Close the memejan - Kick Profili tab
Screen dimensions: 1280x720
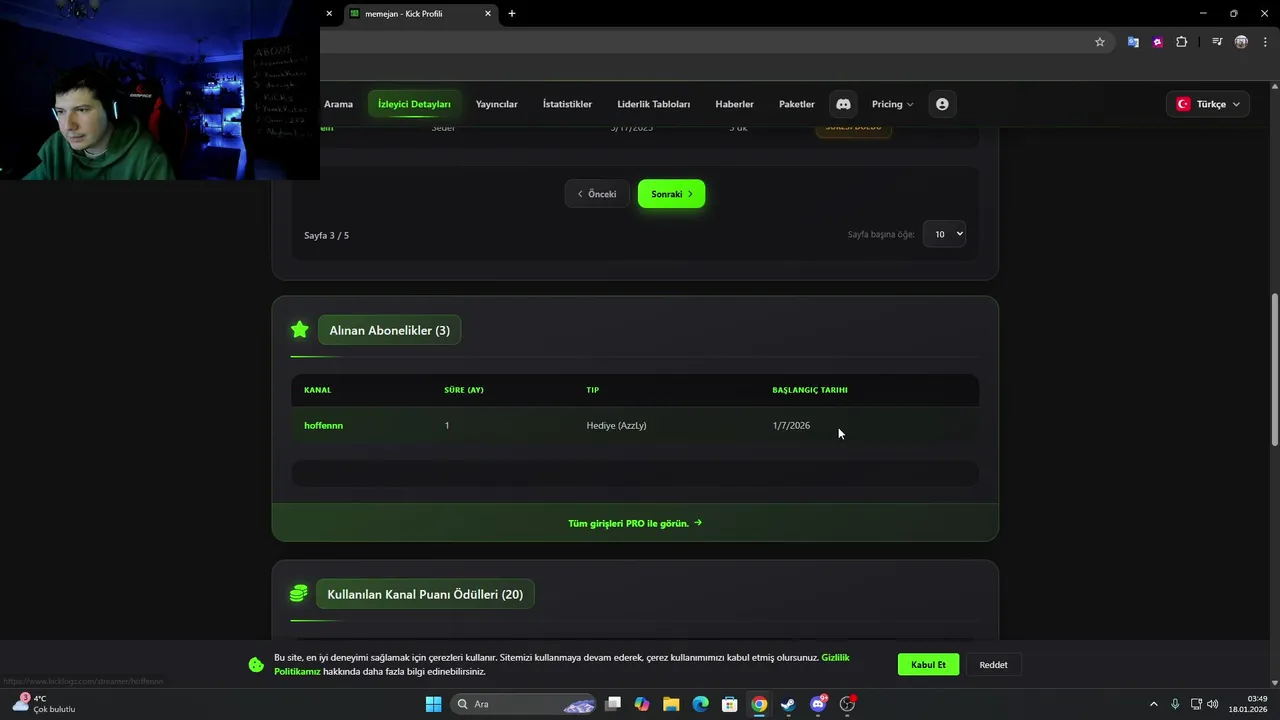coord(488,13)
